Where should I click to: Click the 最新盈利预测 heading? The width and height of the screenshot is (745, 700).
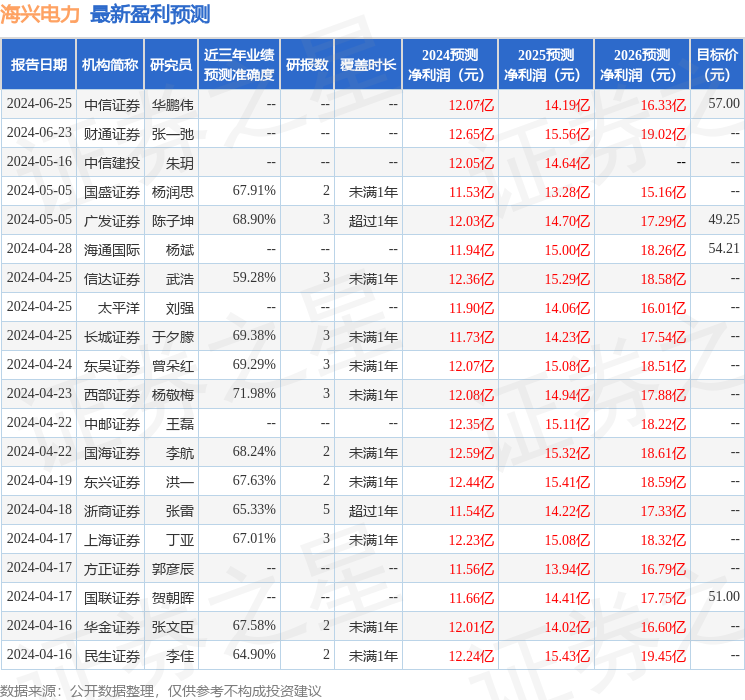[150, 14]
